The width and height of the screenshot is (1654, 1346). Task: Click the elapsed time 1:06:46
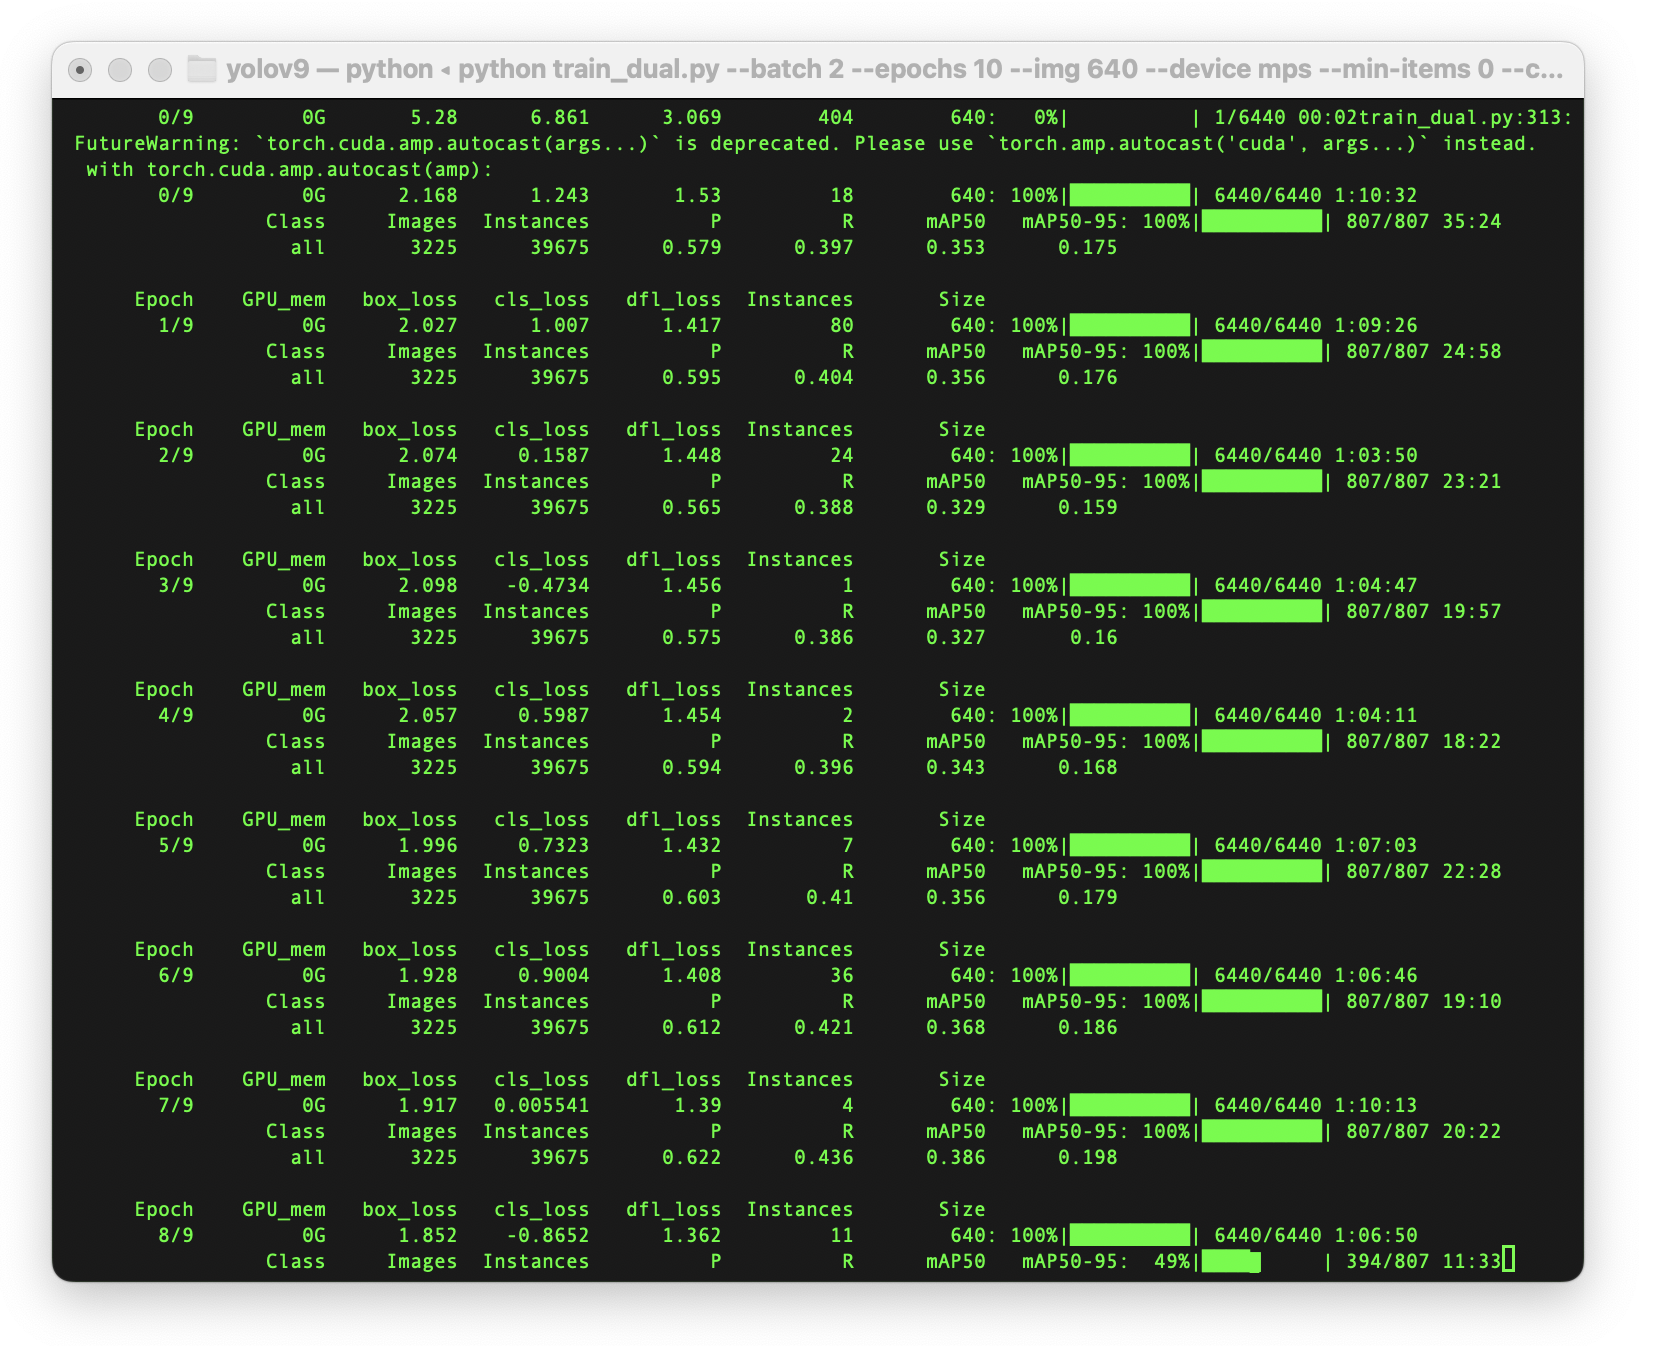[x=1376, y=975]
